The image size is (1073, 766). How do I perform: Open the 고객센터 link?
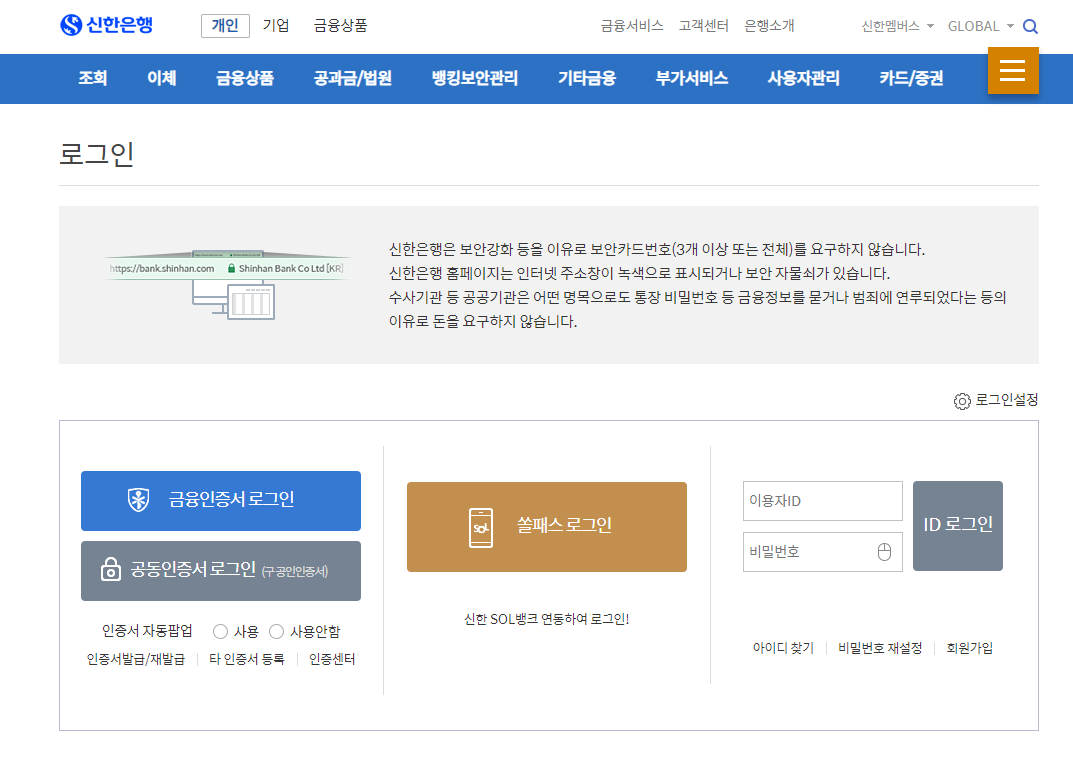pos(703,26)
